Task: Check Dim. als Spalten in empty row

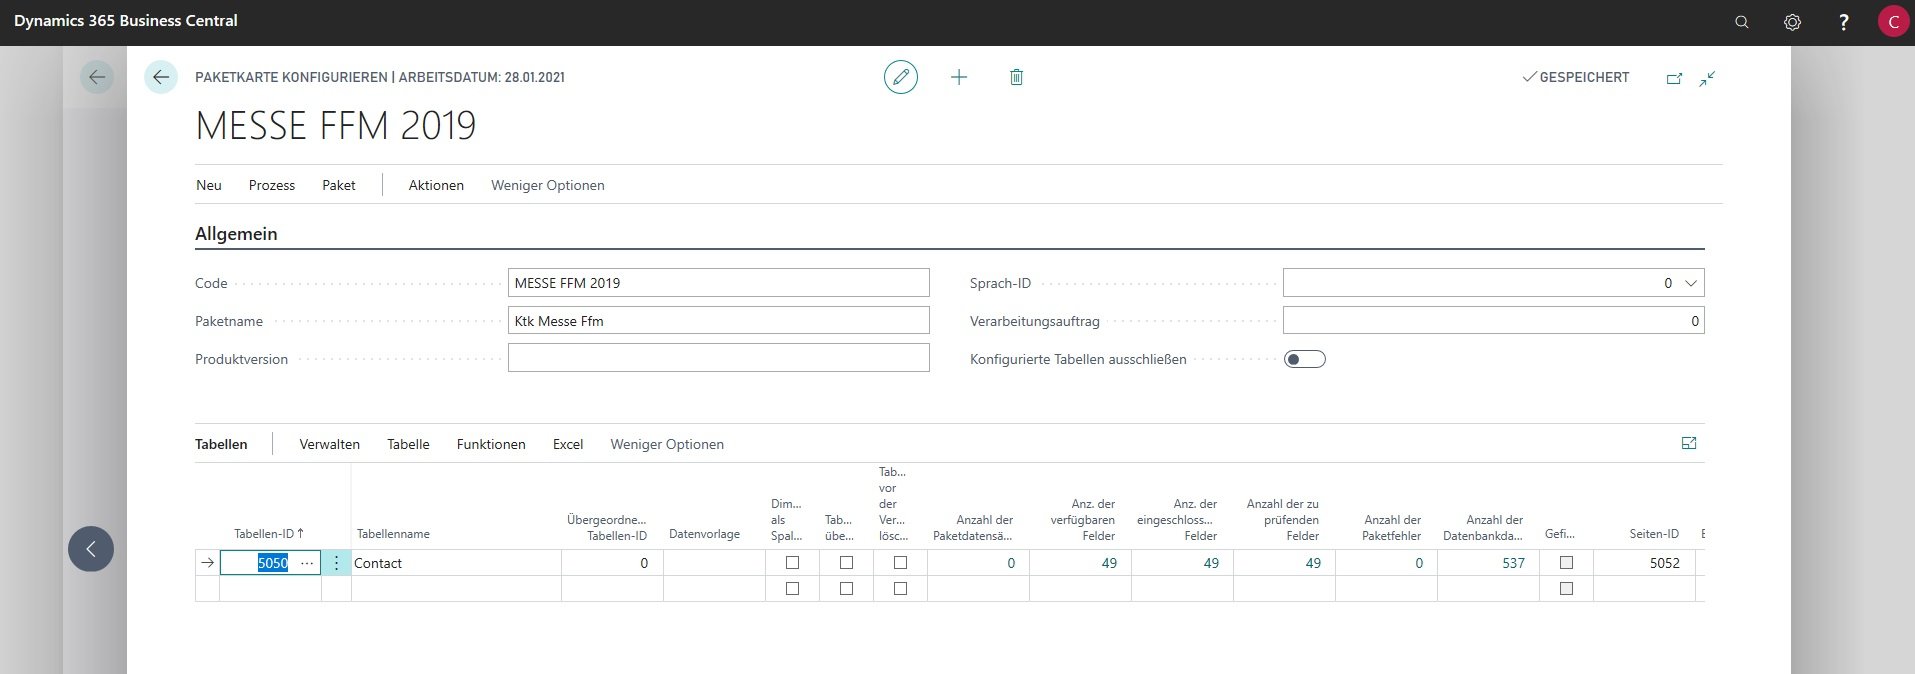Action: [792, 589]
